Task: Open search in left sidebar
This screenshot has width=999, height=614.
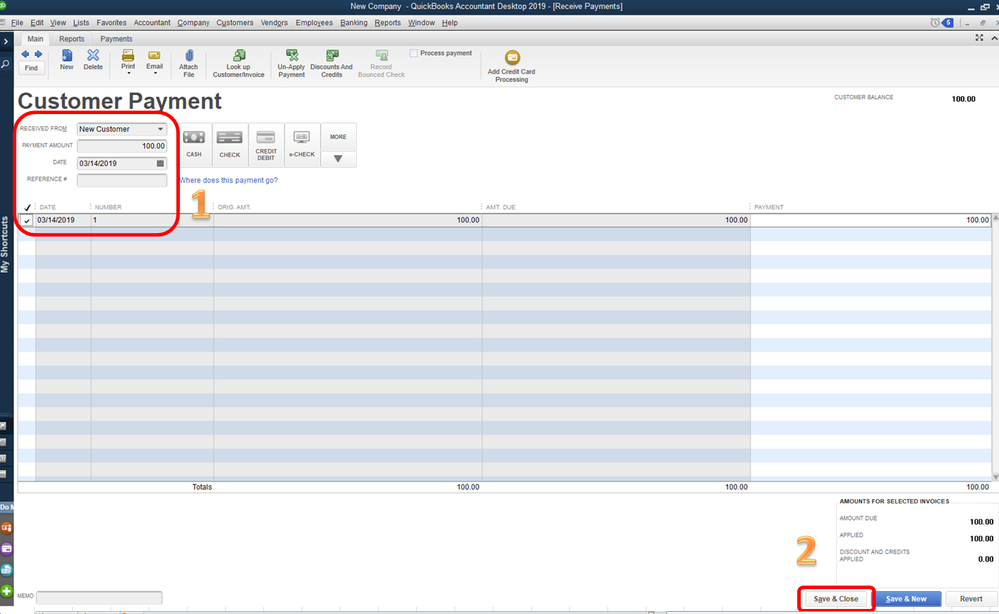Action: click(x=6, y=64)
